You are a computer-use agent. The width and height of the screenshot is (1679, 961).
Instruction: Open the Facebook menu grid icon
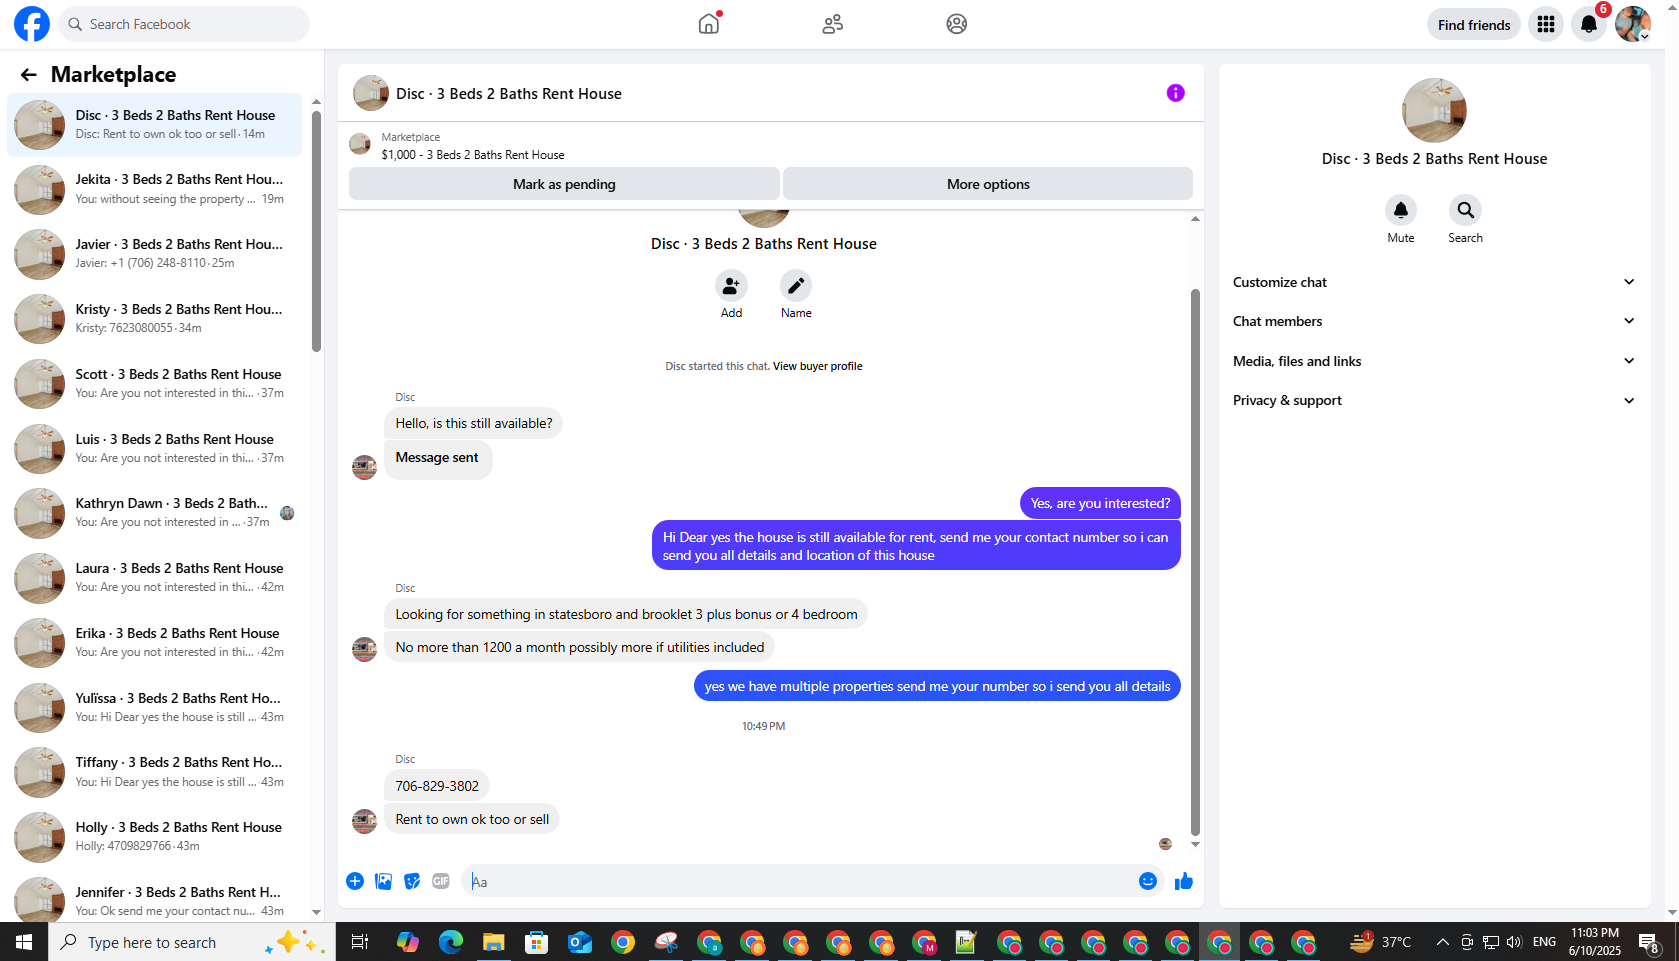(x=1546, y=24)
